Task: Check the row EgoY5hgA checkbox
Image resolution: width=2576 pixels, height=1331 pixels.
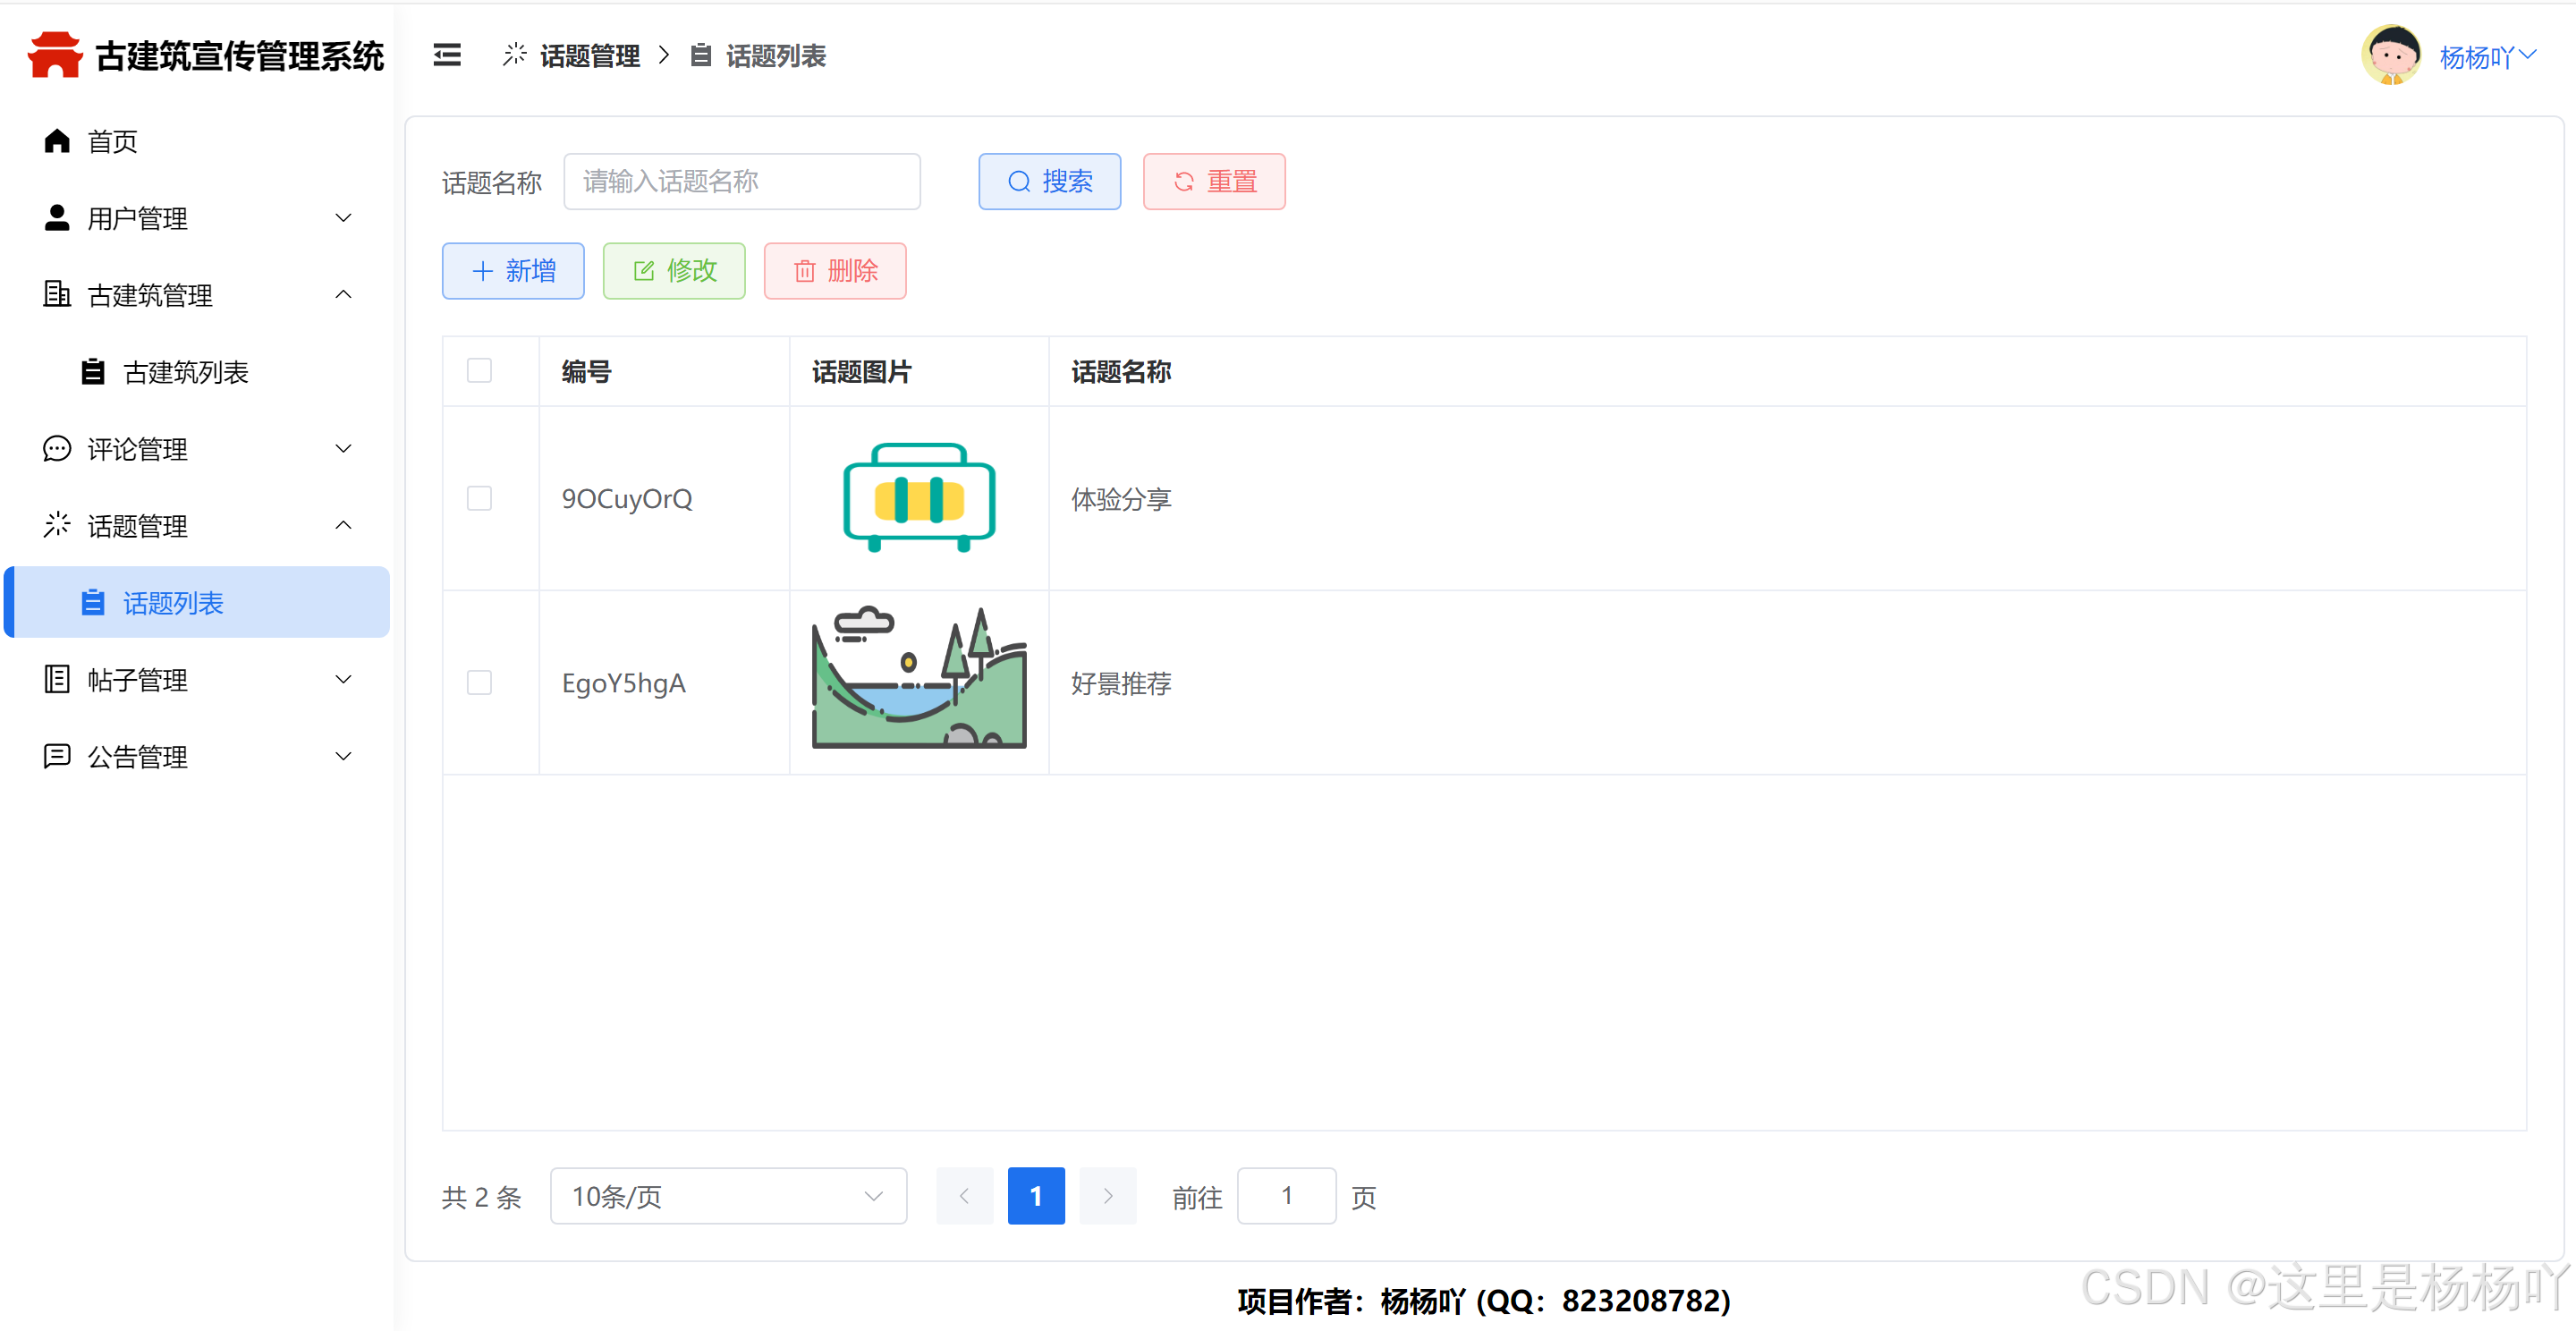Action: click(479, 682)
